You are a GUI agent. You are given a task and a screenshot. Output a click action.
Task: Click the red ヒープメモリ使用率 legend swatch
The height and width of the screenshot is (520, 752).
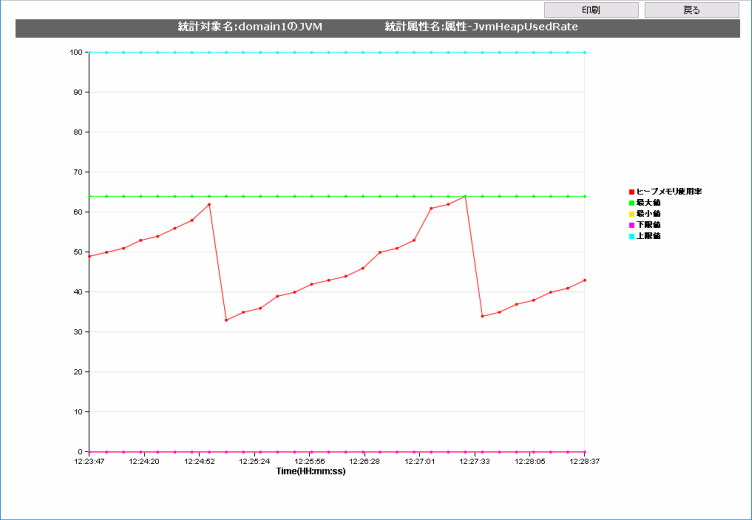click(x=631, y=191)
